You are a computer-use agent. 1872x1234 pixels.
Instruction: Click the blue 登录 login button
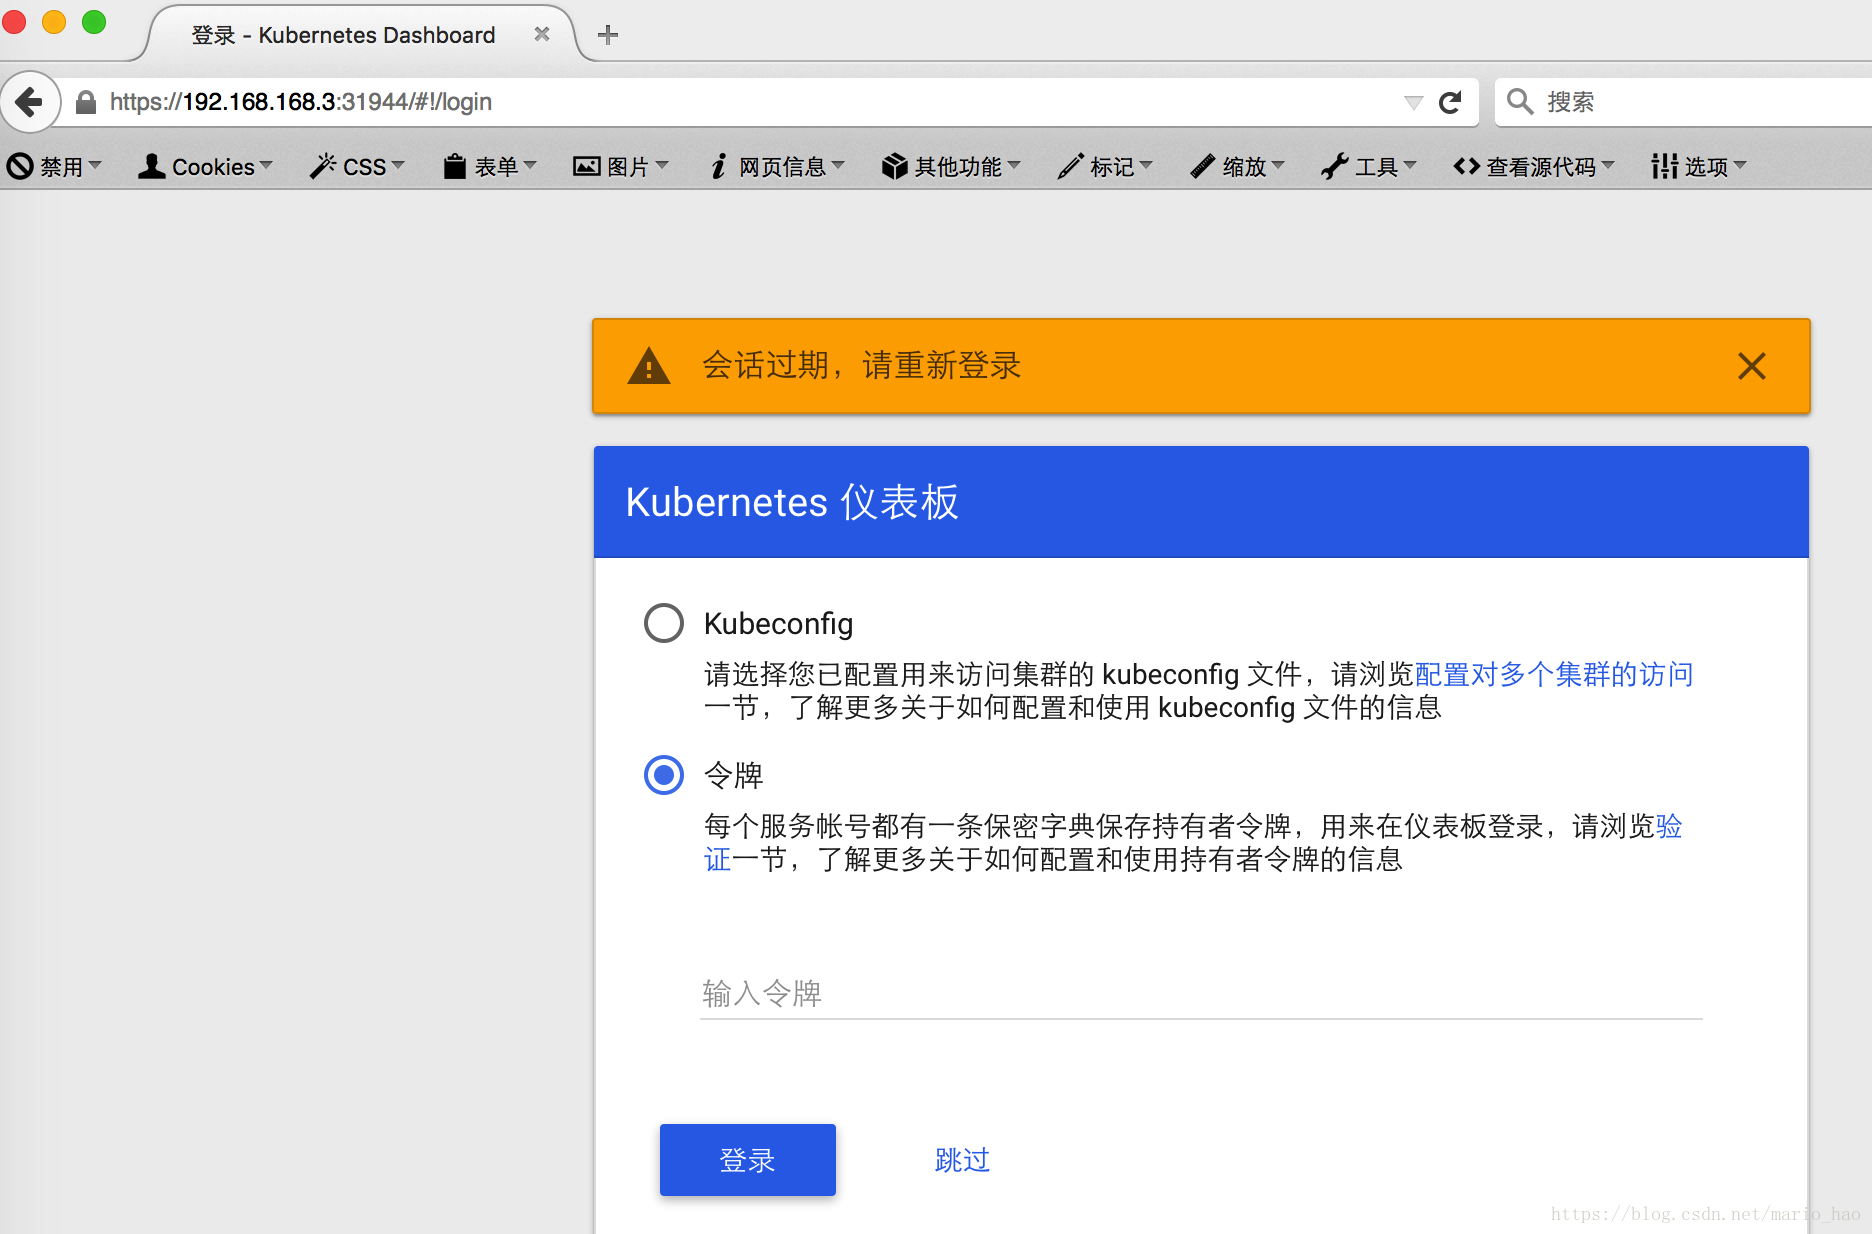point(748,1160)
